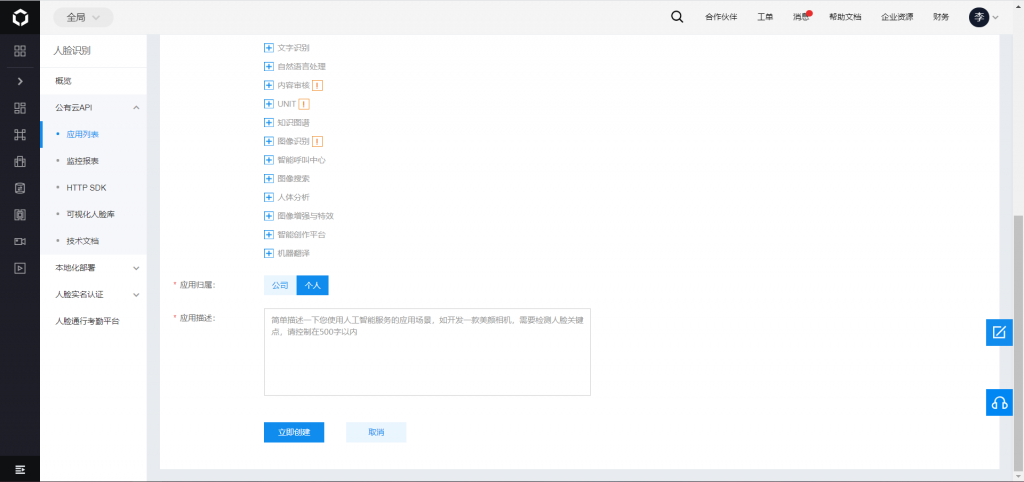
Task: Open 可视化人脸库 in the side menu
Action: 93,214
